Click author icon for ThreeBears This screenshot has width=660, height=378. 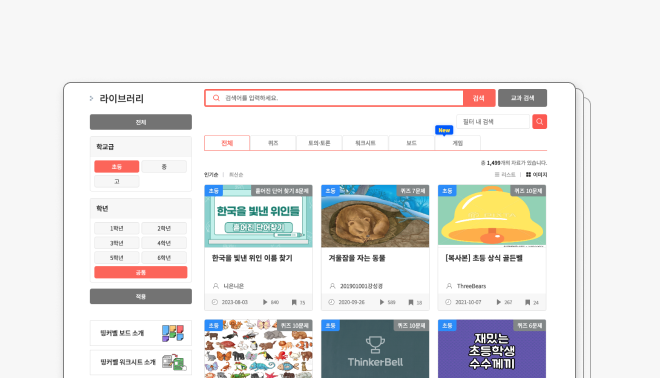(449, 286)
